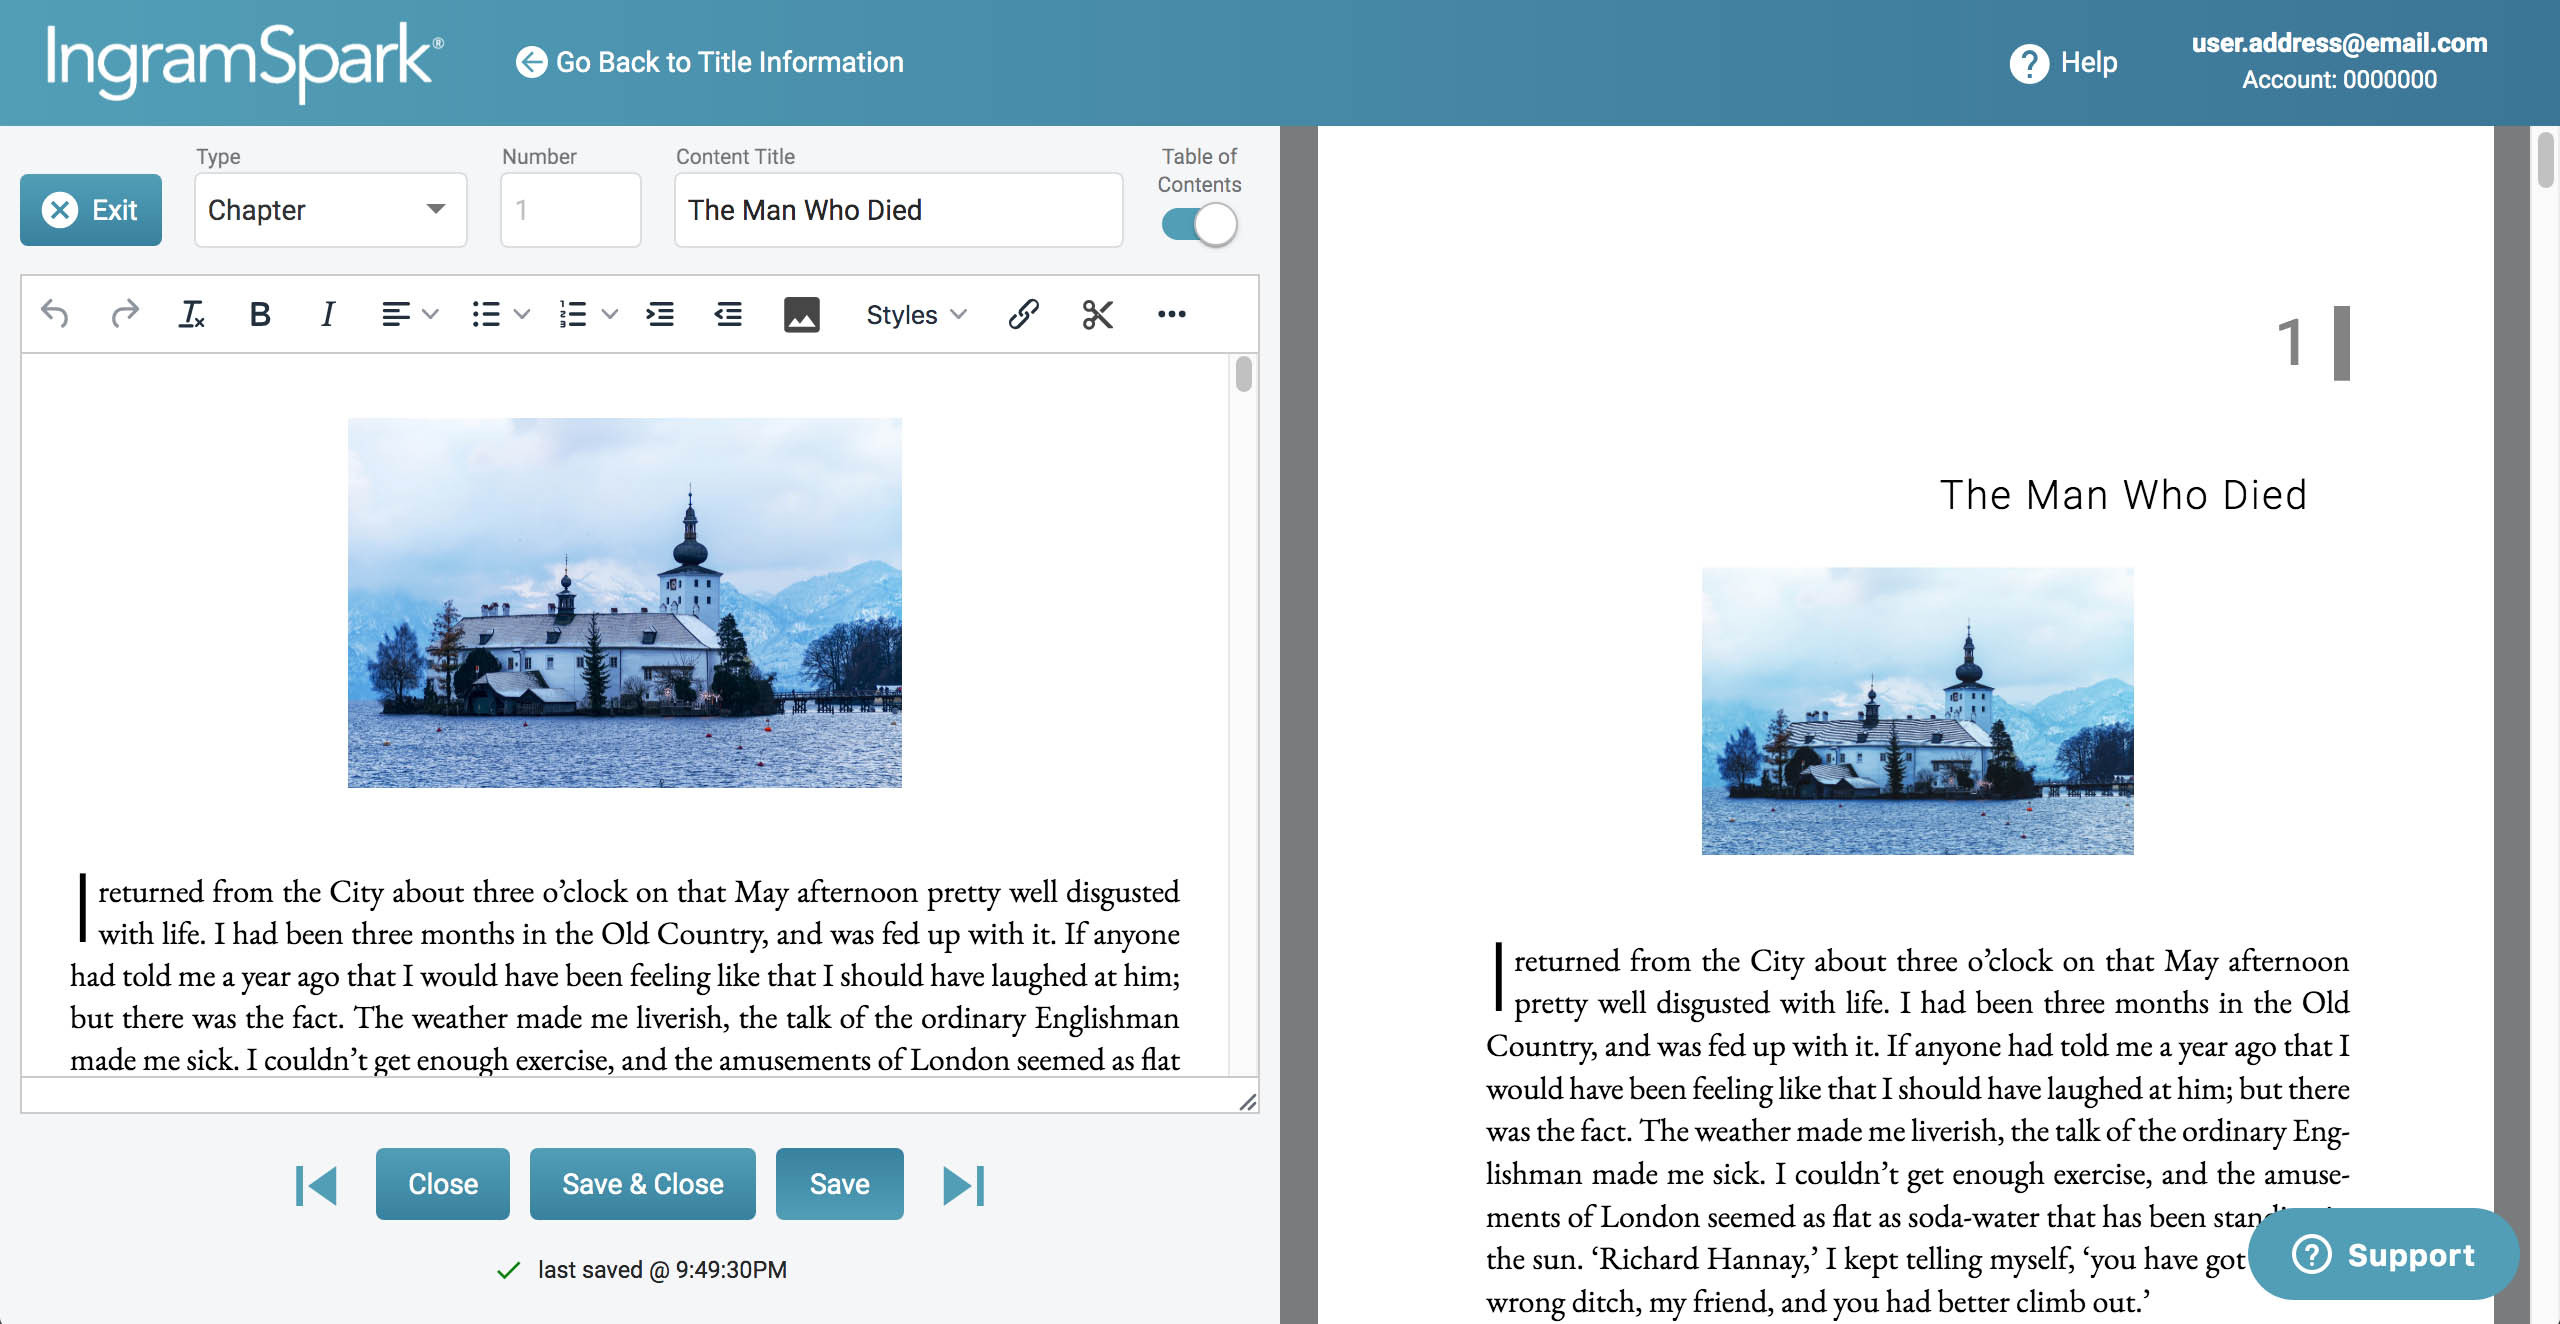Toggle bold formatting

point(259,314)
